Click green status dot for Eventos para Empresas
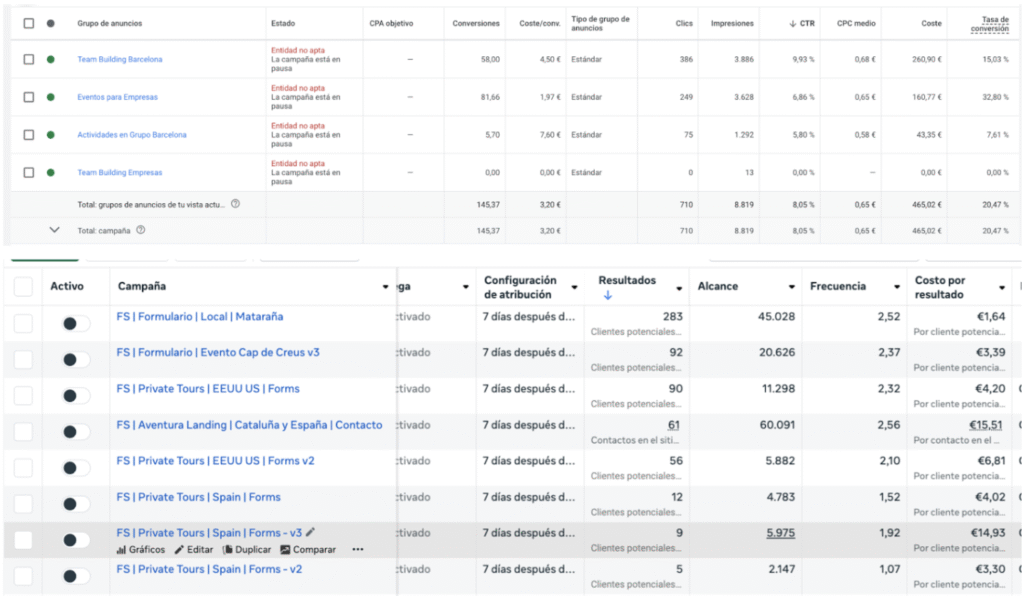1024x596 pixels. click(x=51, y=97)
